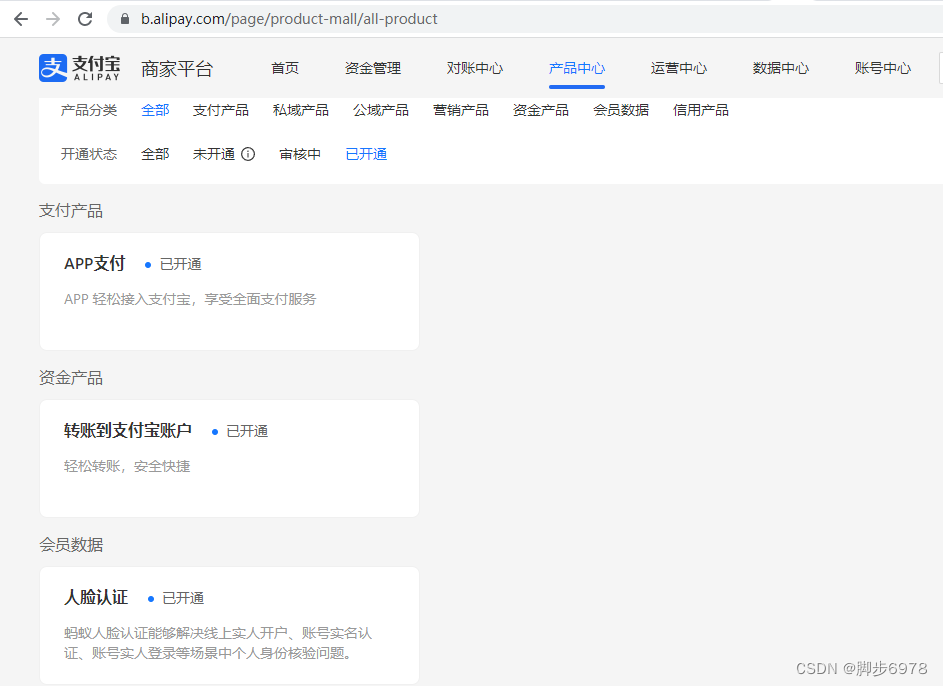Select 全部 in 开通状态 filter
Viewport: 943px width, 686px height.
click(155, 155)
